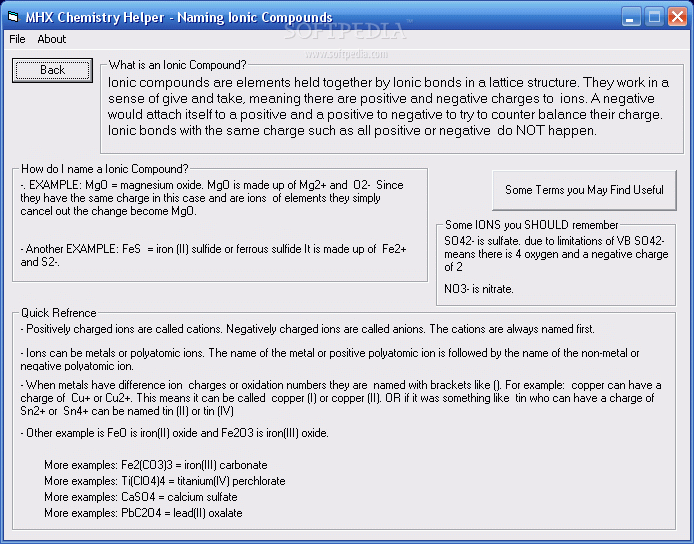The width and height of the screenshot is (694, 544).
Task: Maximize the MHX Chemistry Helper window
Action: click(x=654, y=17)
